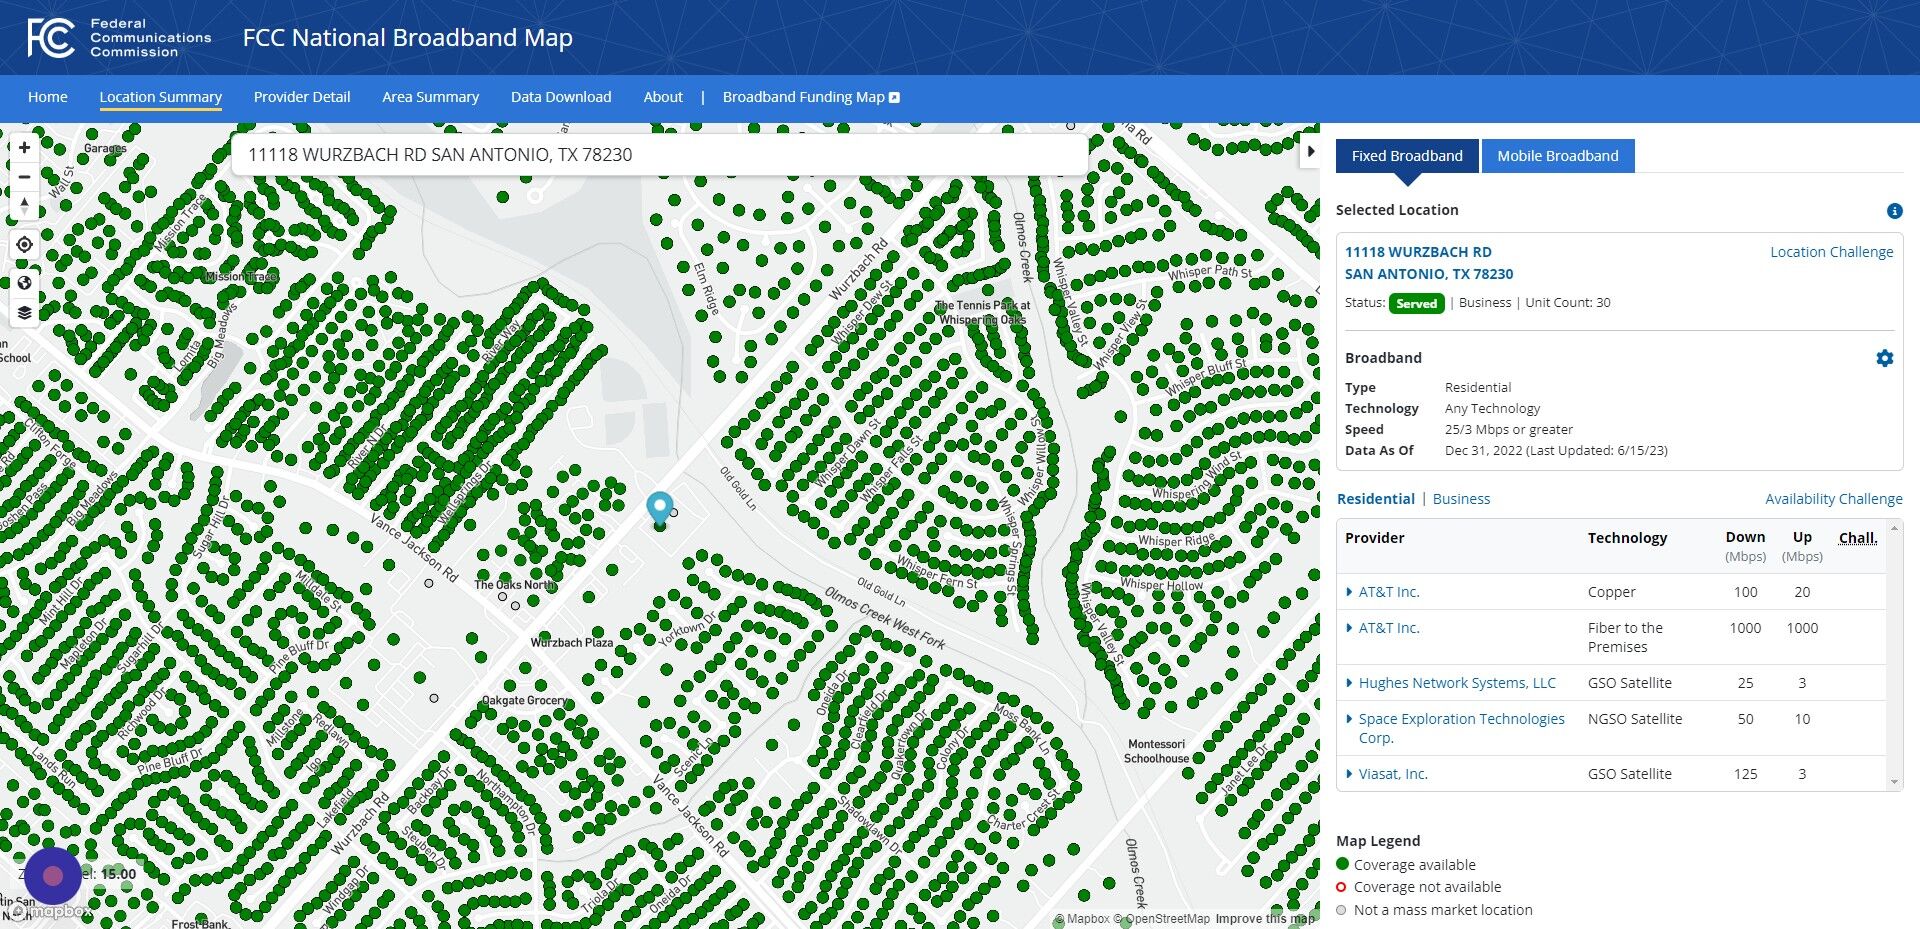
Task: Expand Hughes Network Systems row
Action: click(1349, 683)
